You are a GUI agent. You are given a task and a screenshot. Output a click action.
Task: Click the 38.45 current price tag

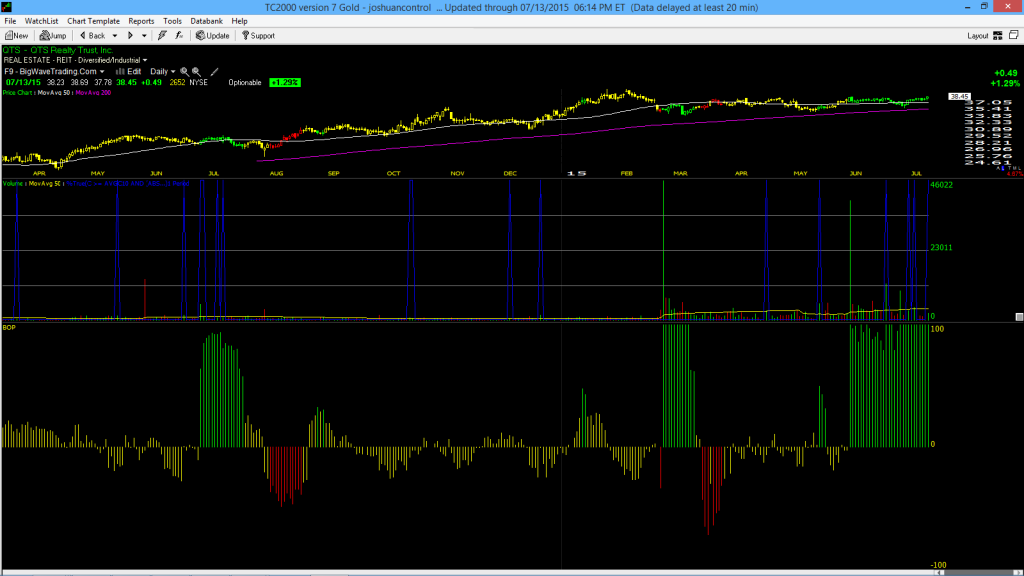click(959, 97)
